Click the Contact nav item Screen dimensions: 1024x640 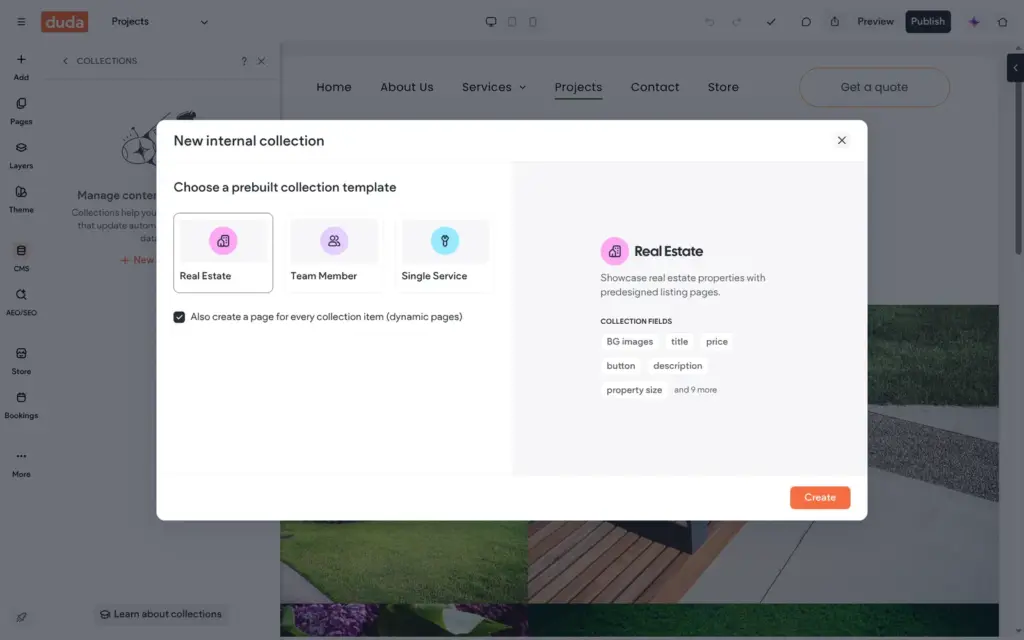tap(654, 87)
